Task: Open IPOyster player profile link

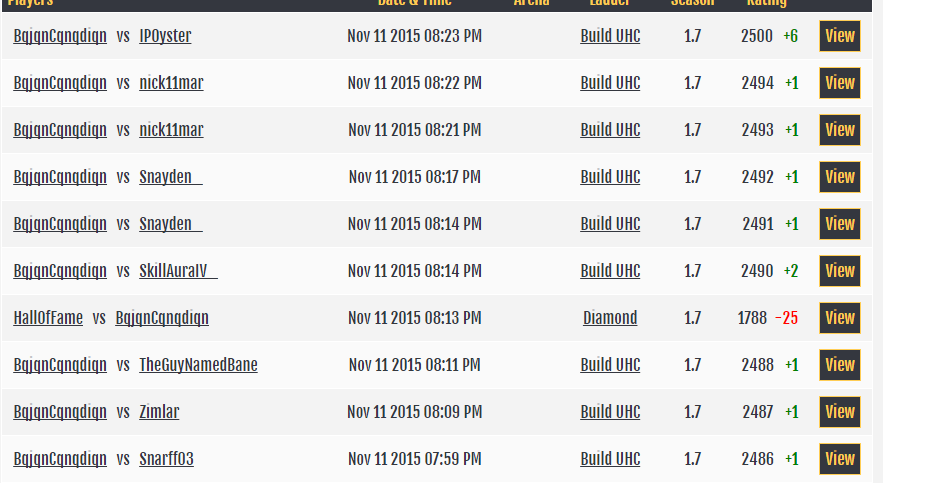Action: [x=165, y=36]
